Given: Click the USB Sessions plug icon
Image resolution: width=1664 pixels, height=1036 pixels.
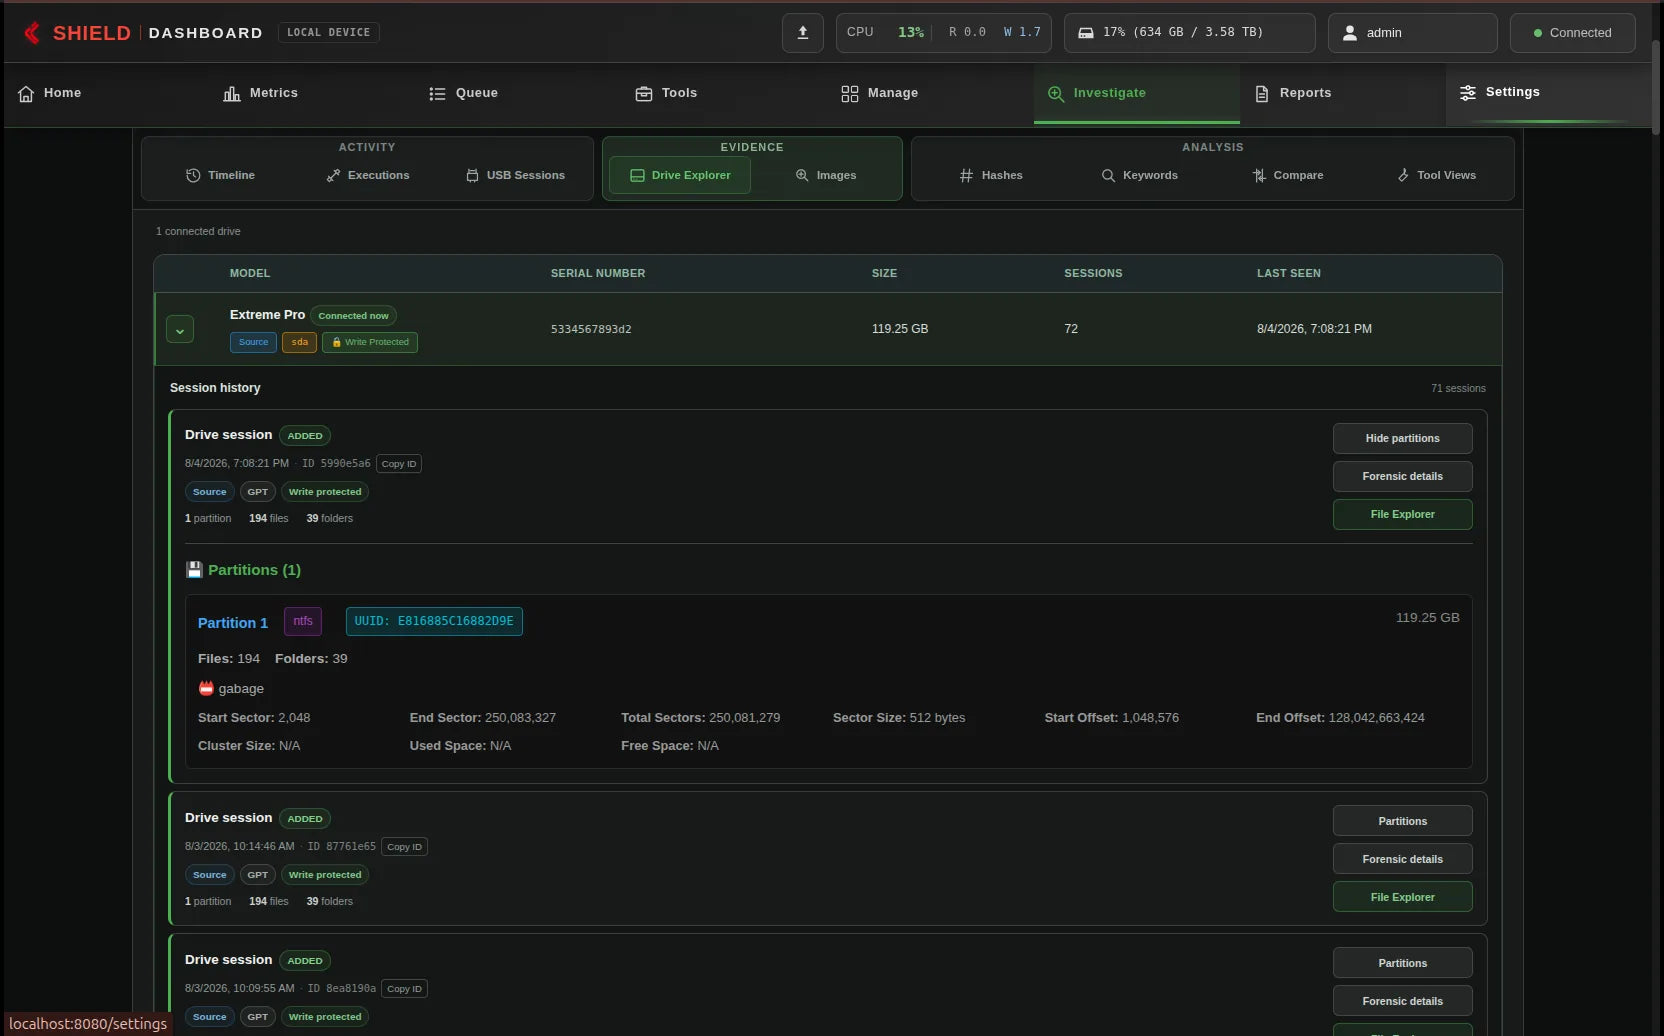Looking at the screenshot, I should point(472,175).
